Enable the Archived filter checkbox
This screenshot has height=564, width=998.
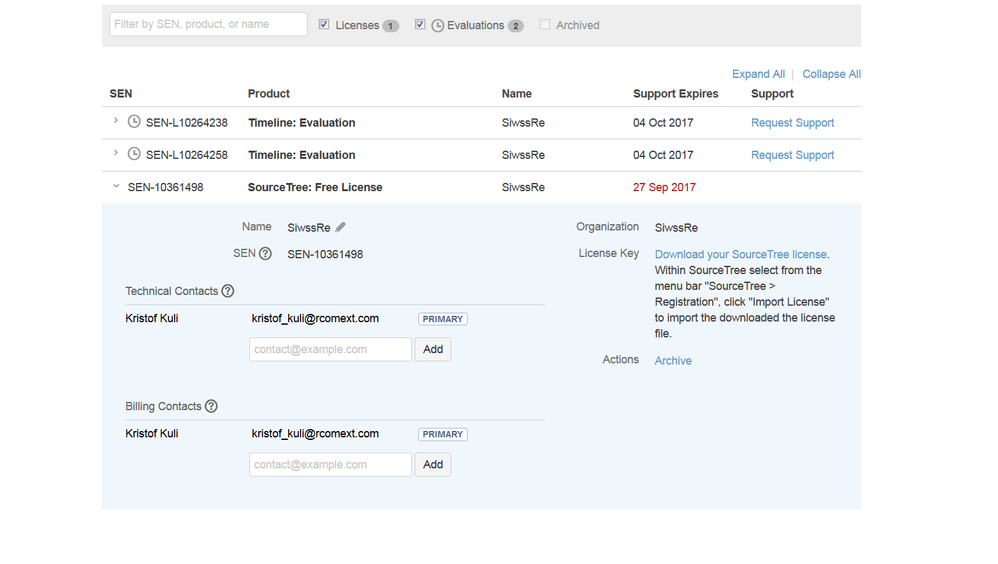click(545, 24)
